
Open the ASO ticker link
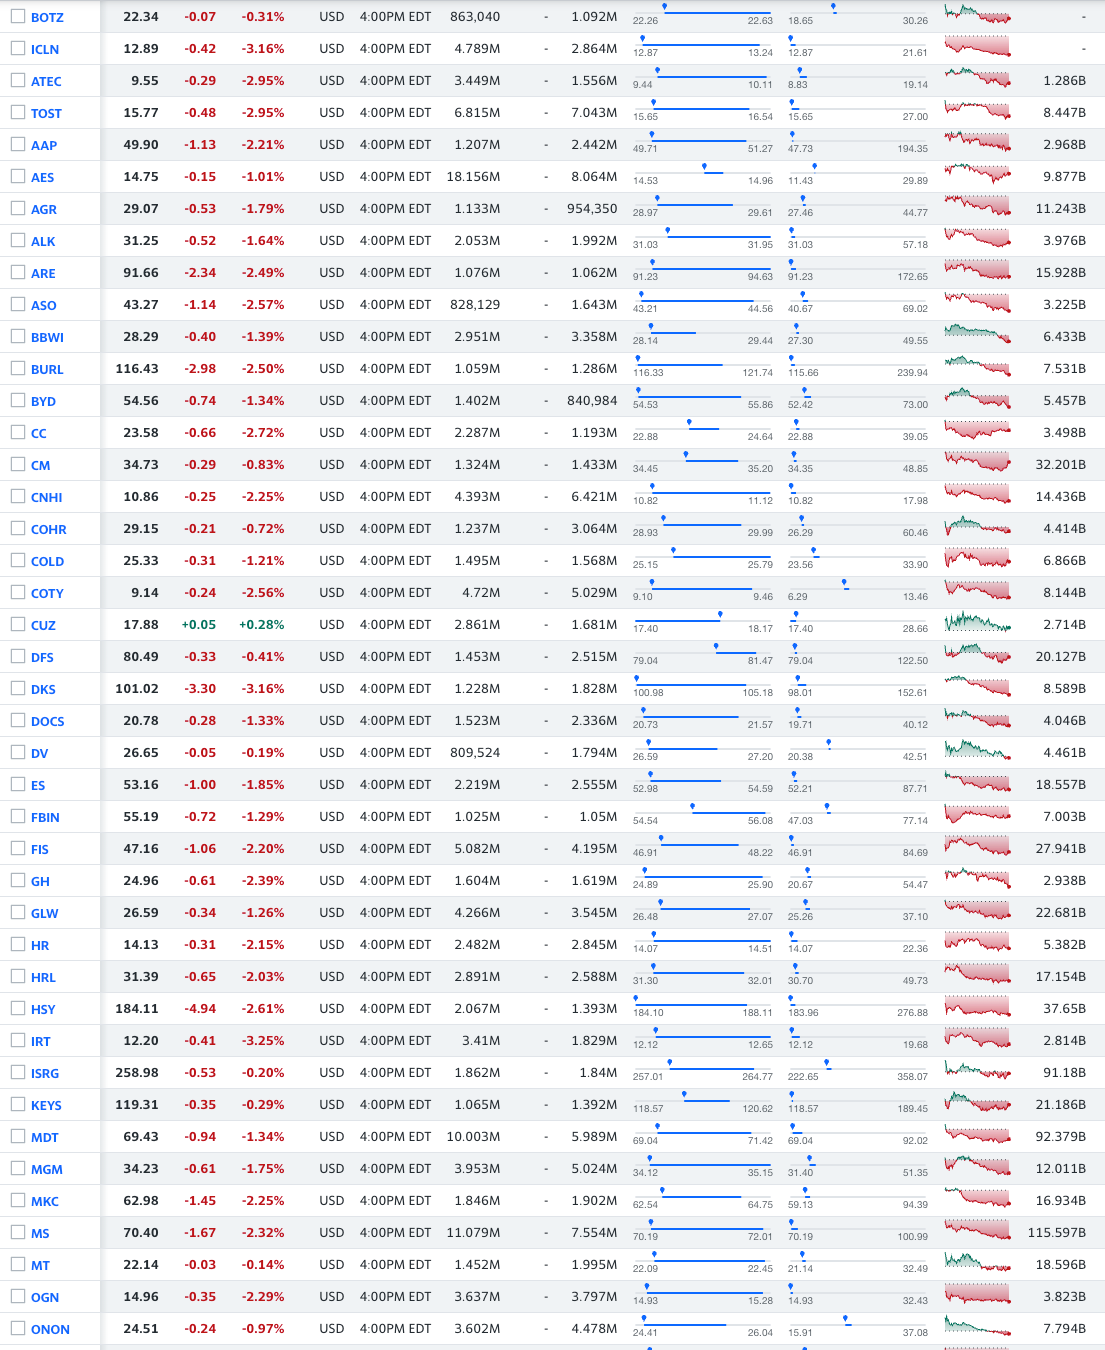(x=43, y=306)
